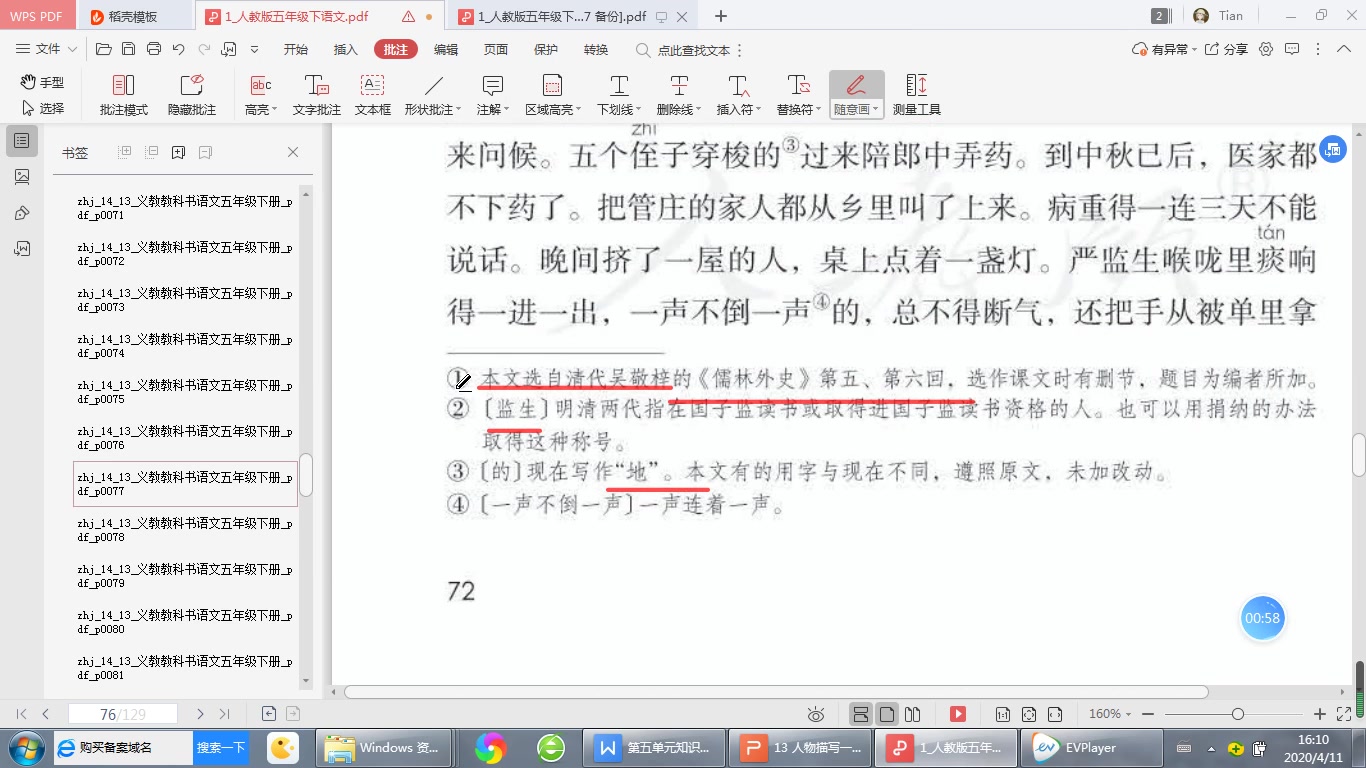Toggle eye protection mode icon

click(x=816, y=714)
